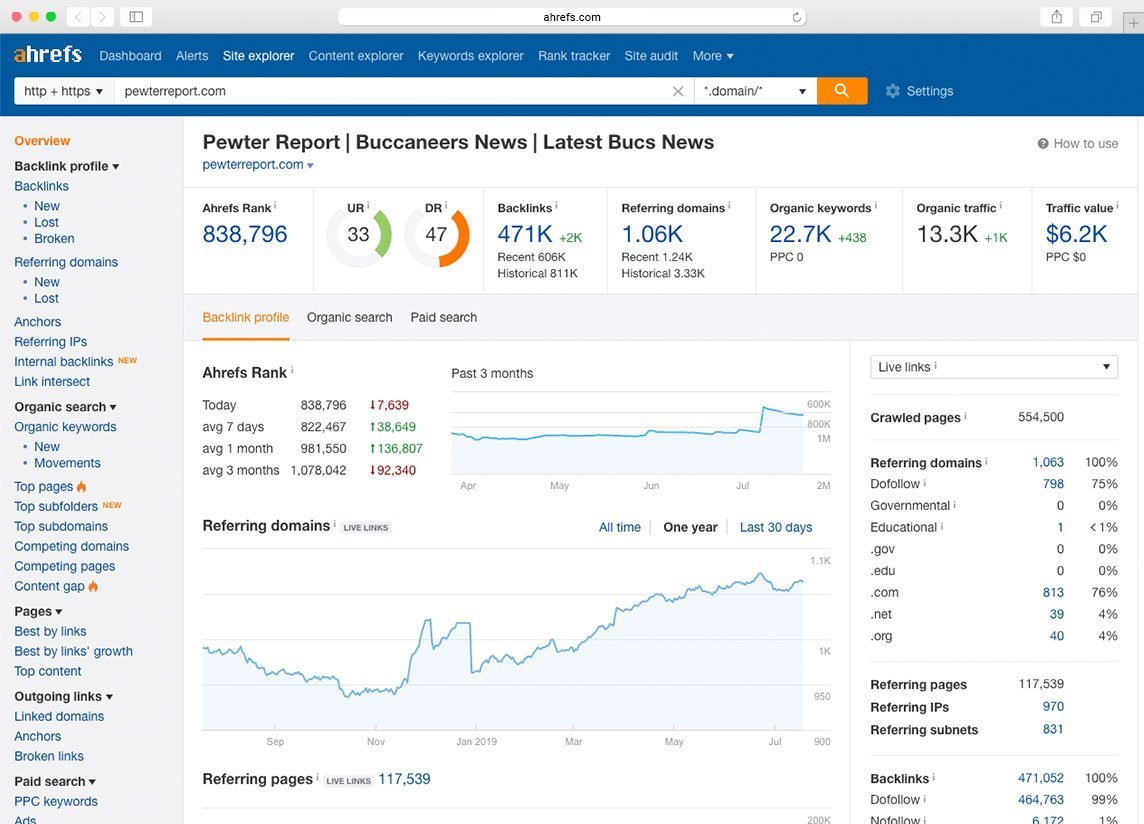This screenshot has width=1144, height=824.
Task: Click the info icon next to Organic keywords metric
Action: (876, 206)
